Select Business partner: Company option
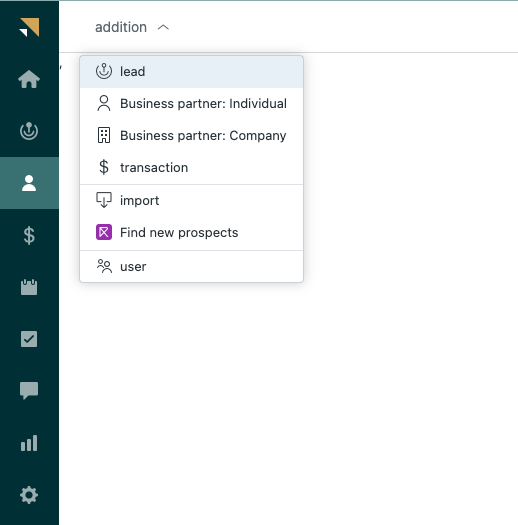 pyautogui.click(x=192, y=136)
